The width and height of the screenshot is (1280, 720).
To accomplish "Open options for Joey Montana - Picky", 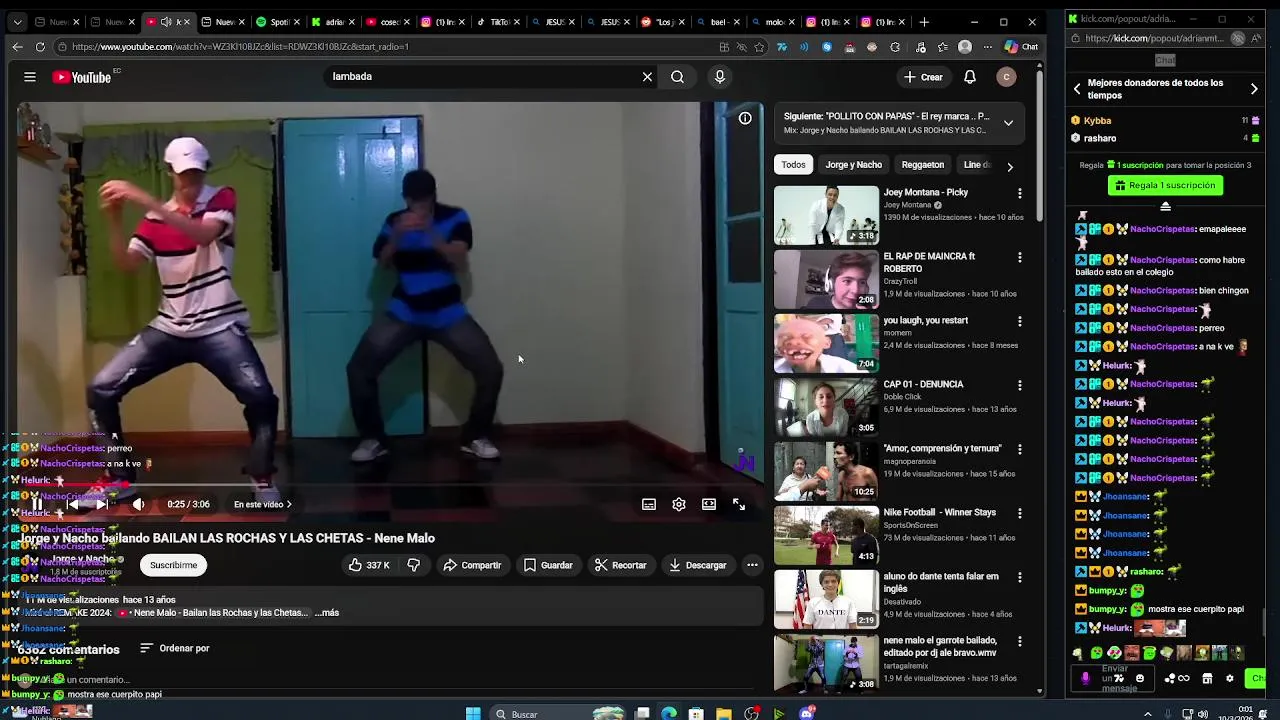I will point(1019,193).
